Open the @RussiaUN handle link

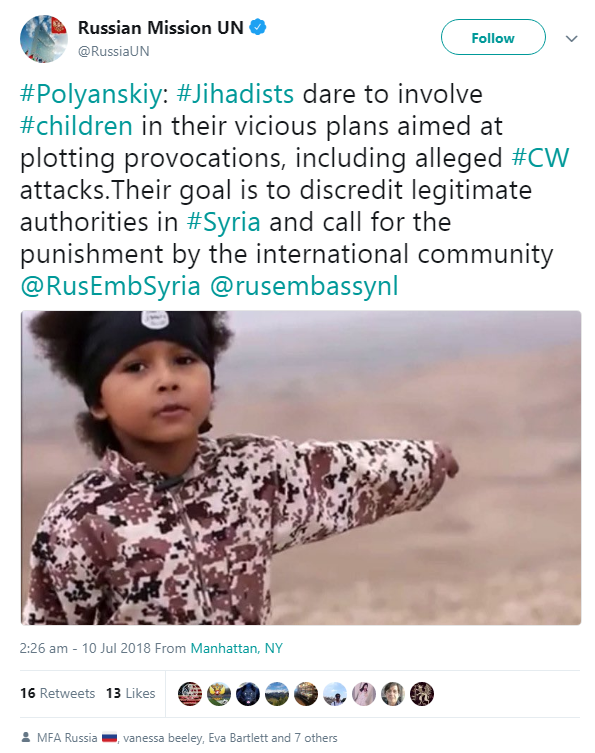click(113, 51)
